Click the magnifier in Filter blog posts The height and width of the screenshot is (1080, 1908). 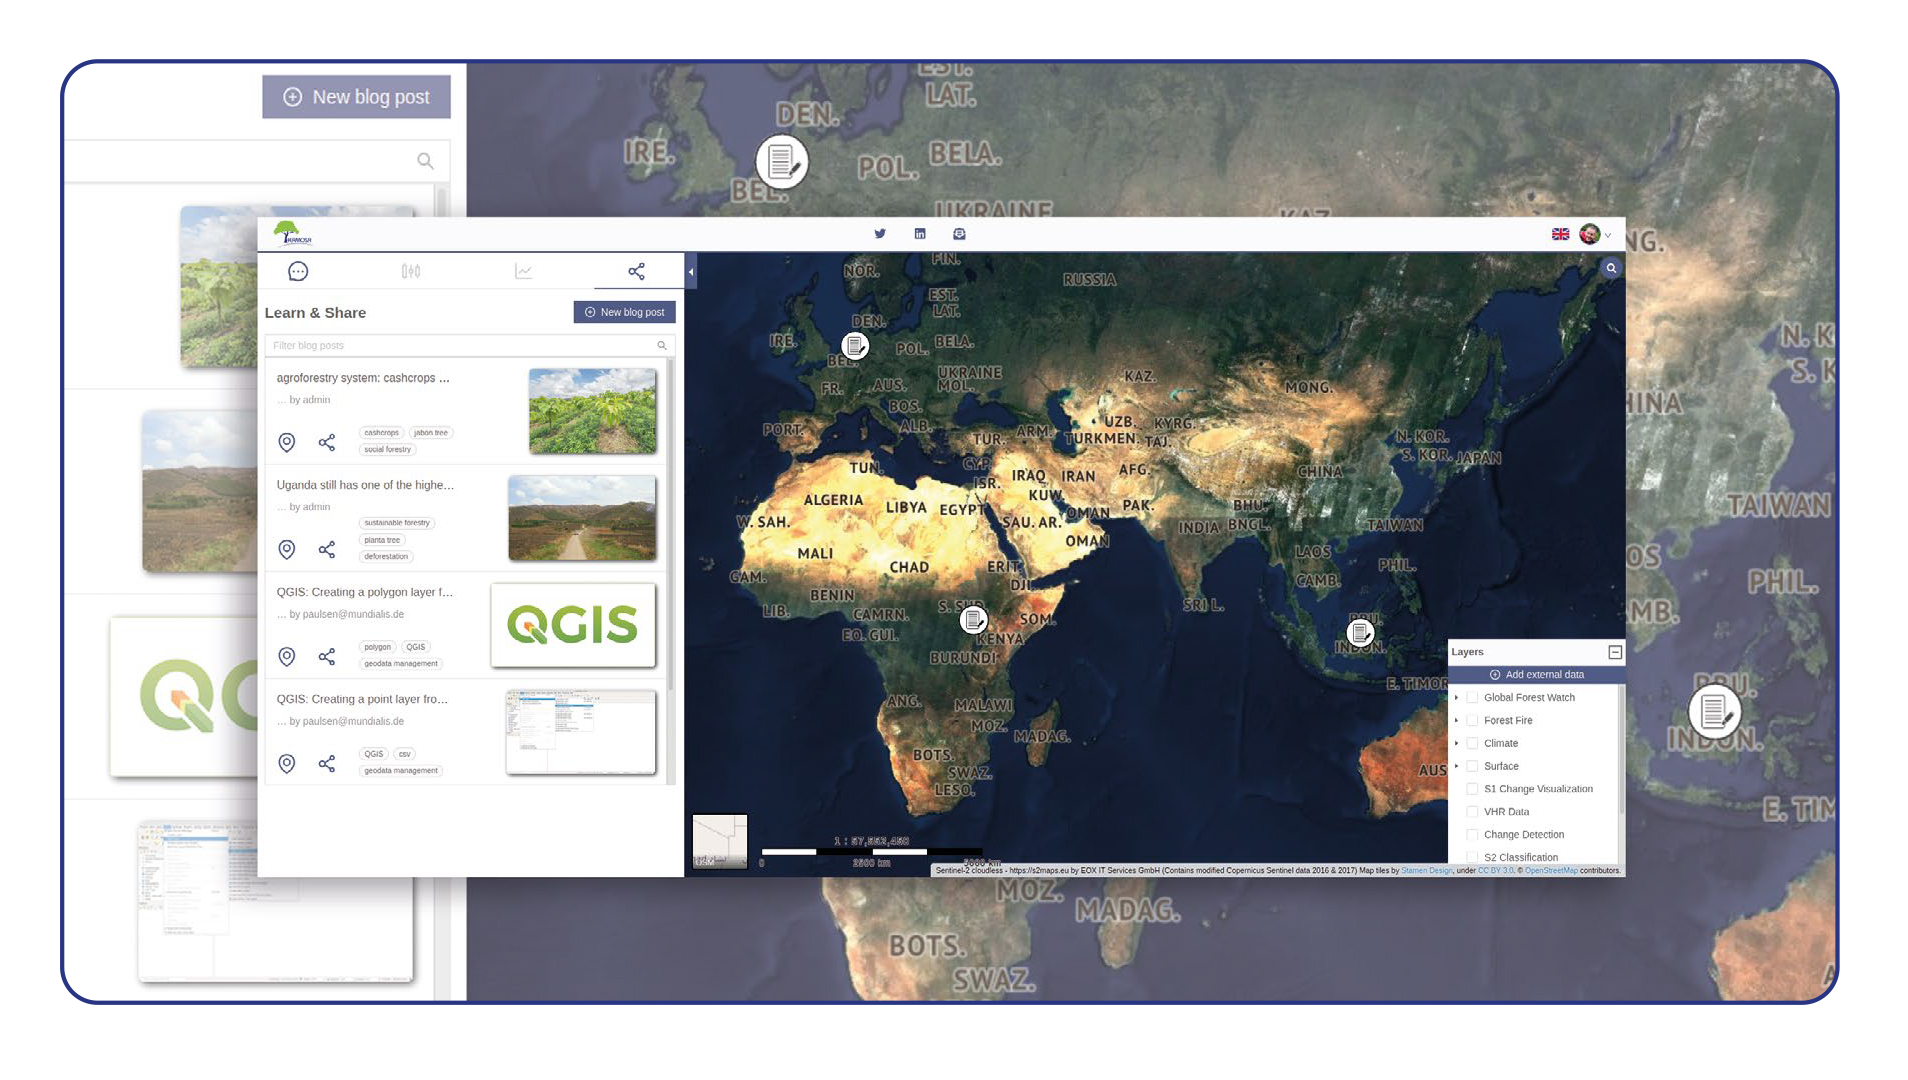(661, 345)
